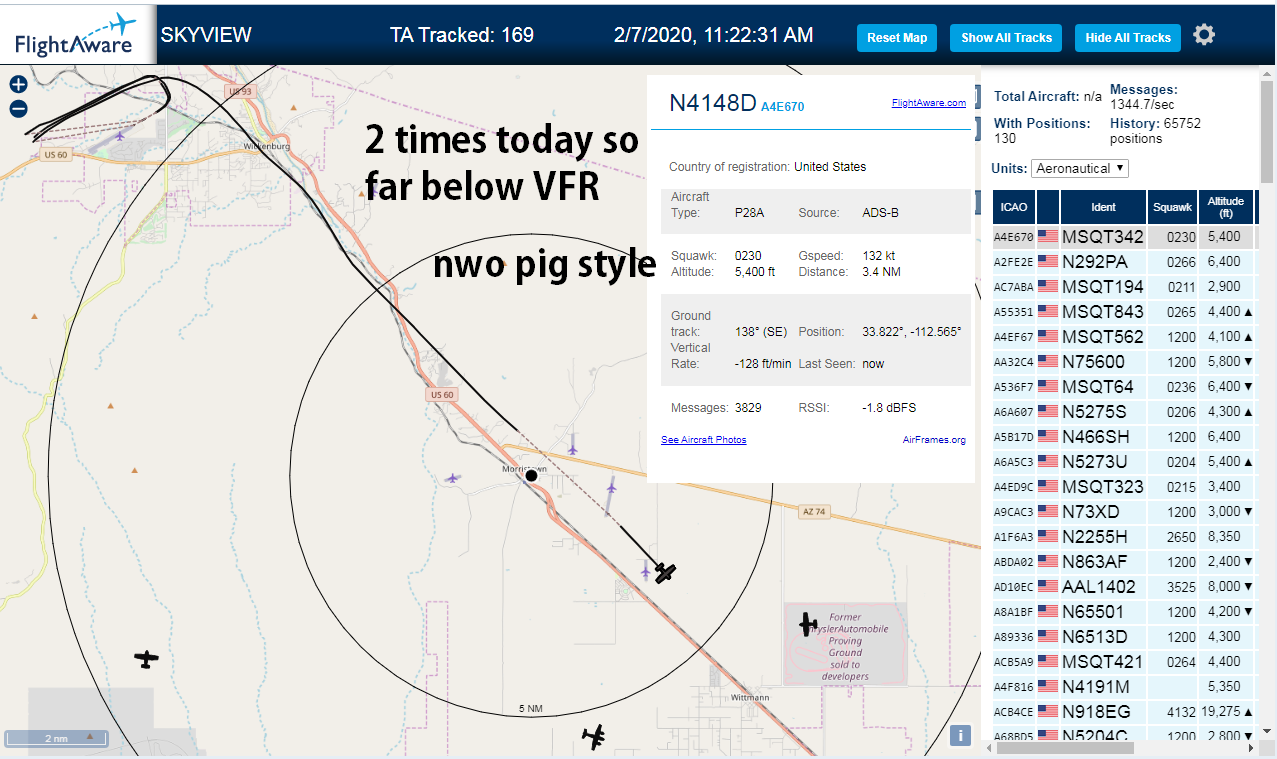Click the black aircraft near the 5 NM label

tap(595, 738)
